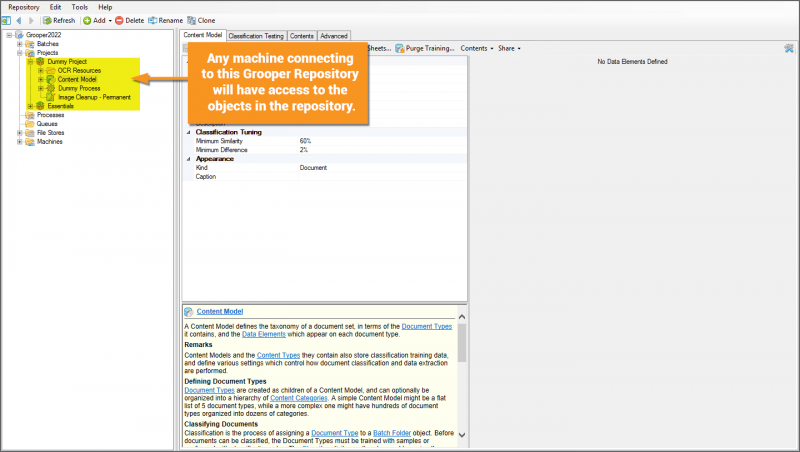Screen dimensions: 800x452
Task: Click the navigate forward arrow icon
Action: pyautogui.click(x=31, y=20)
